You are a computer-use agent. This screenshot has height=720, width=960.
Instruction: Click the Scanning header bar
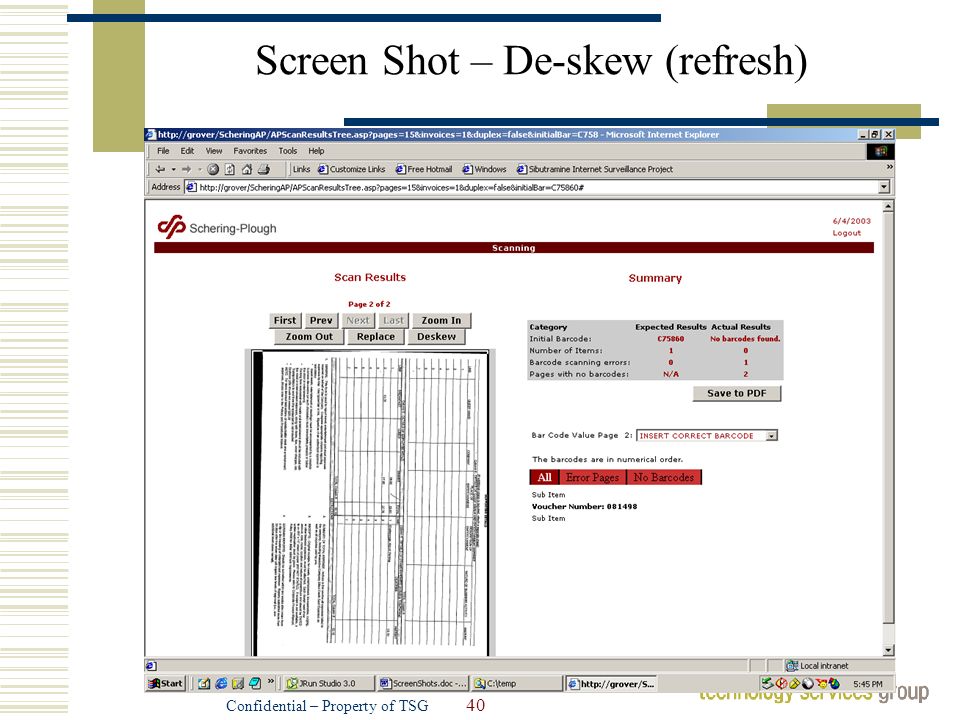pos(514,248)
